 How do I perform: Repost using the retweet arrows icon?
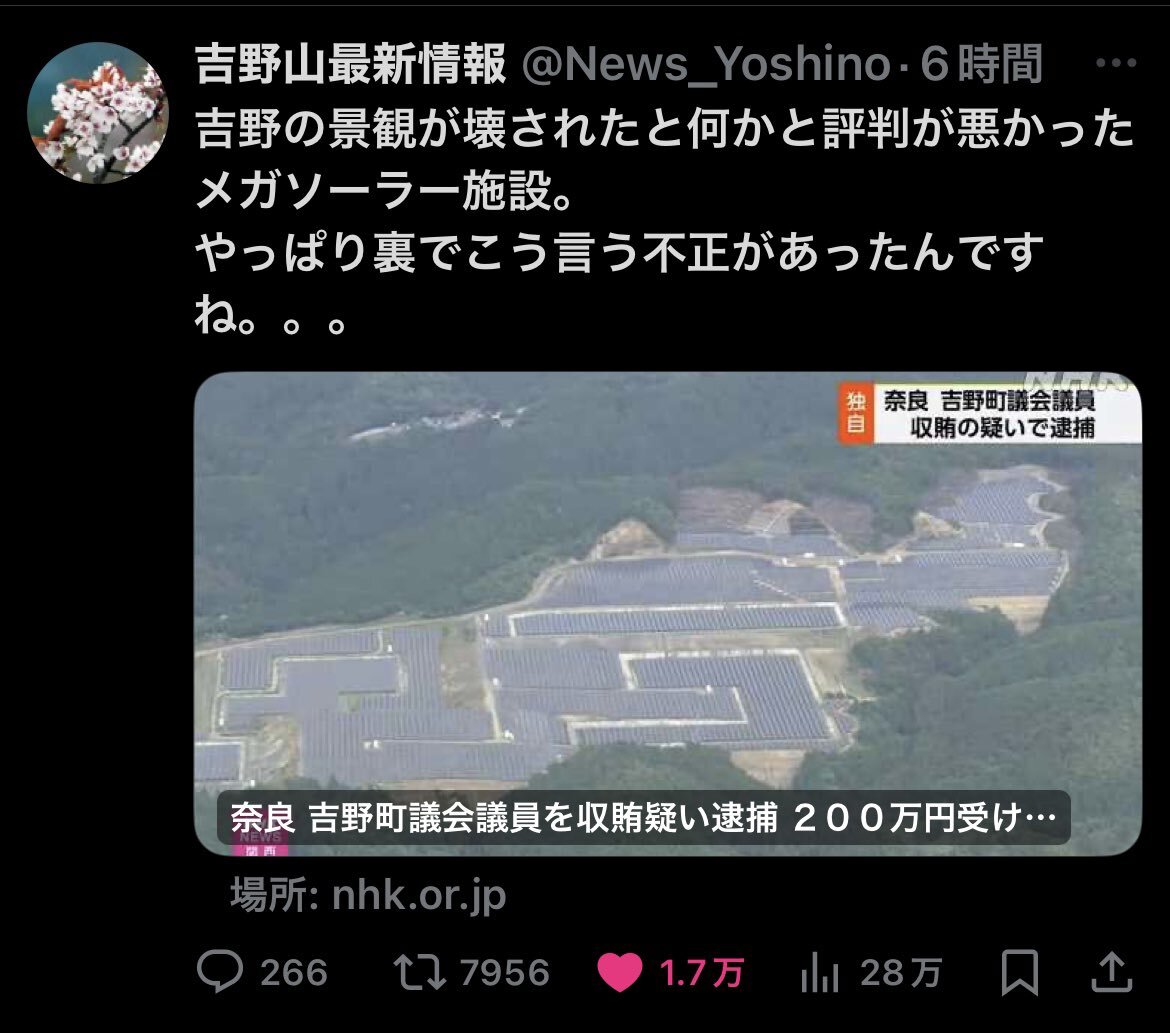(419, 973)
